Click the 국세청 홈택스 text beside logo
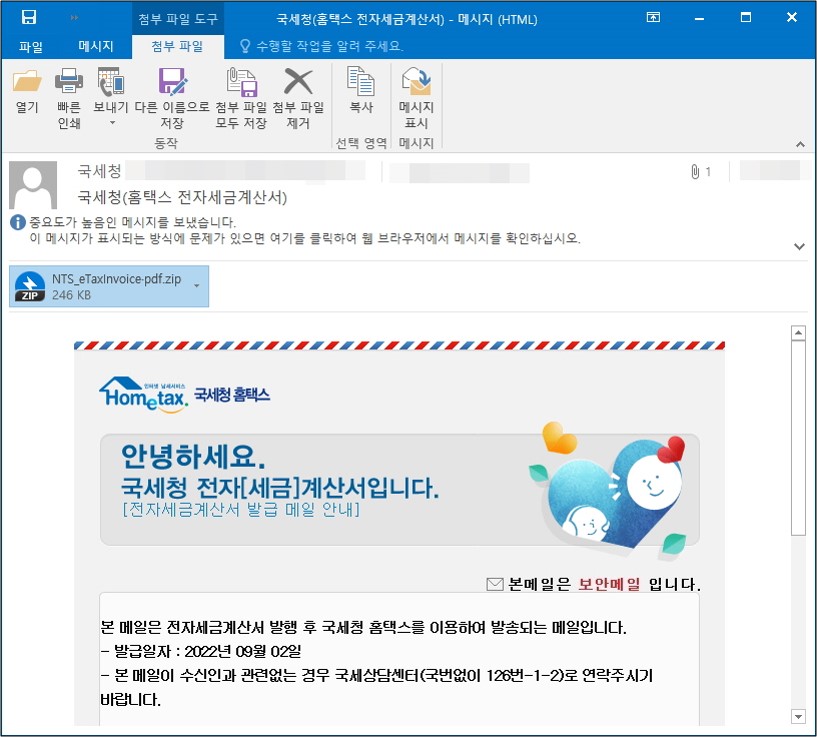This screenshot has width=817, height=737. pos(232,395)
